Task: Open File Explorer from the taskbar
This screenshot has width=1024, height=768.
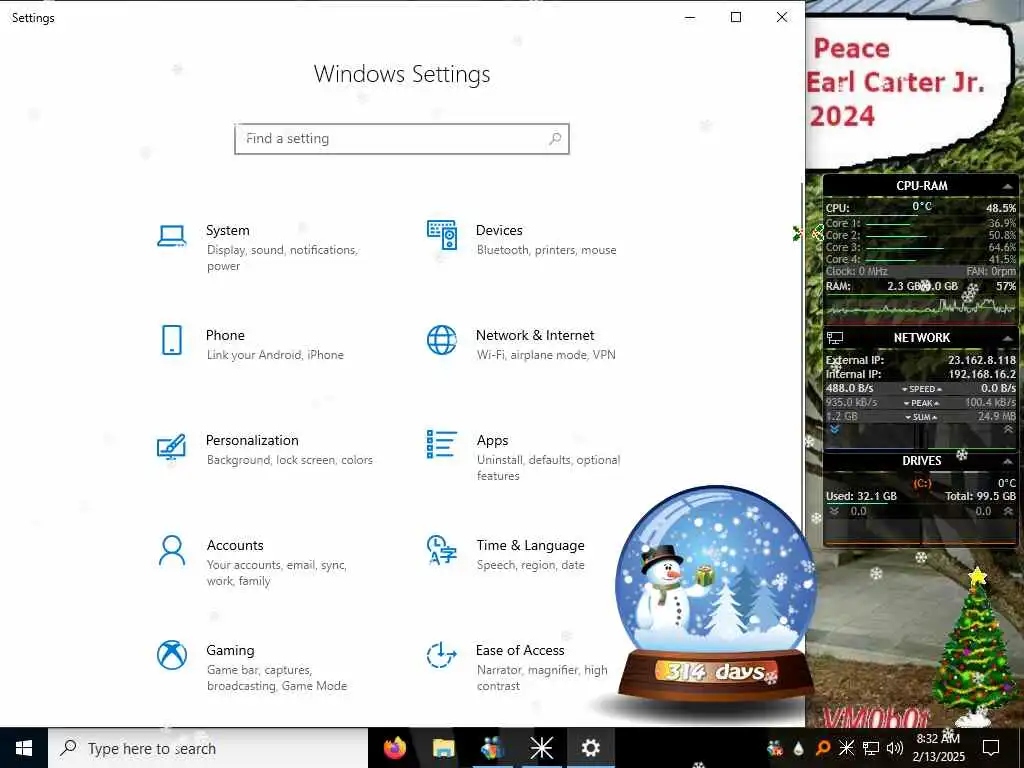Action: (443, 748)
